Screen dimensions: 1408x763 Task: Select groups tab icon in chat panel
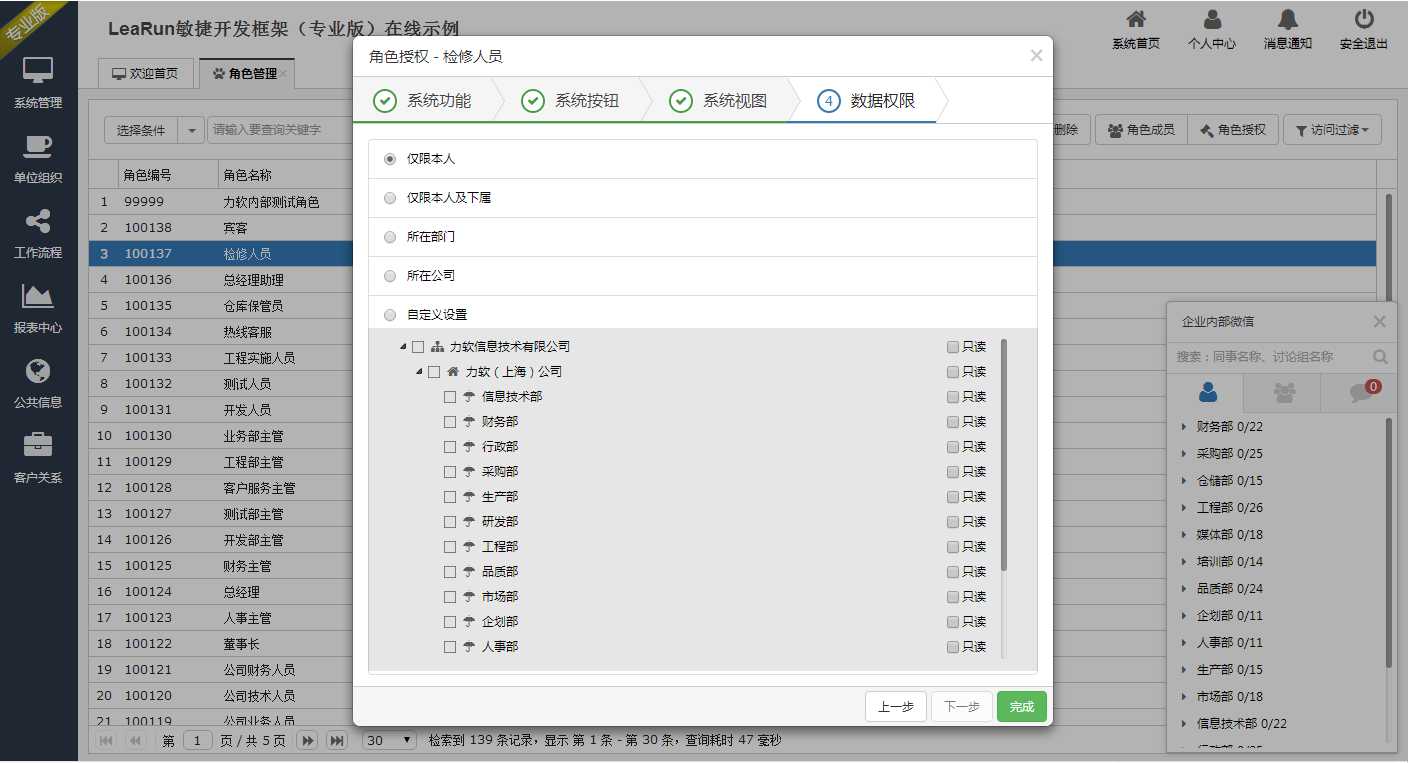coord(1284,393)
